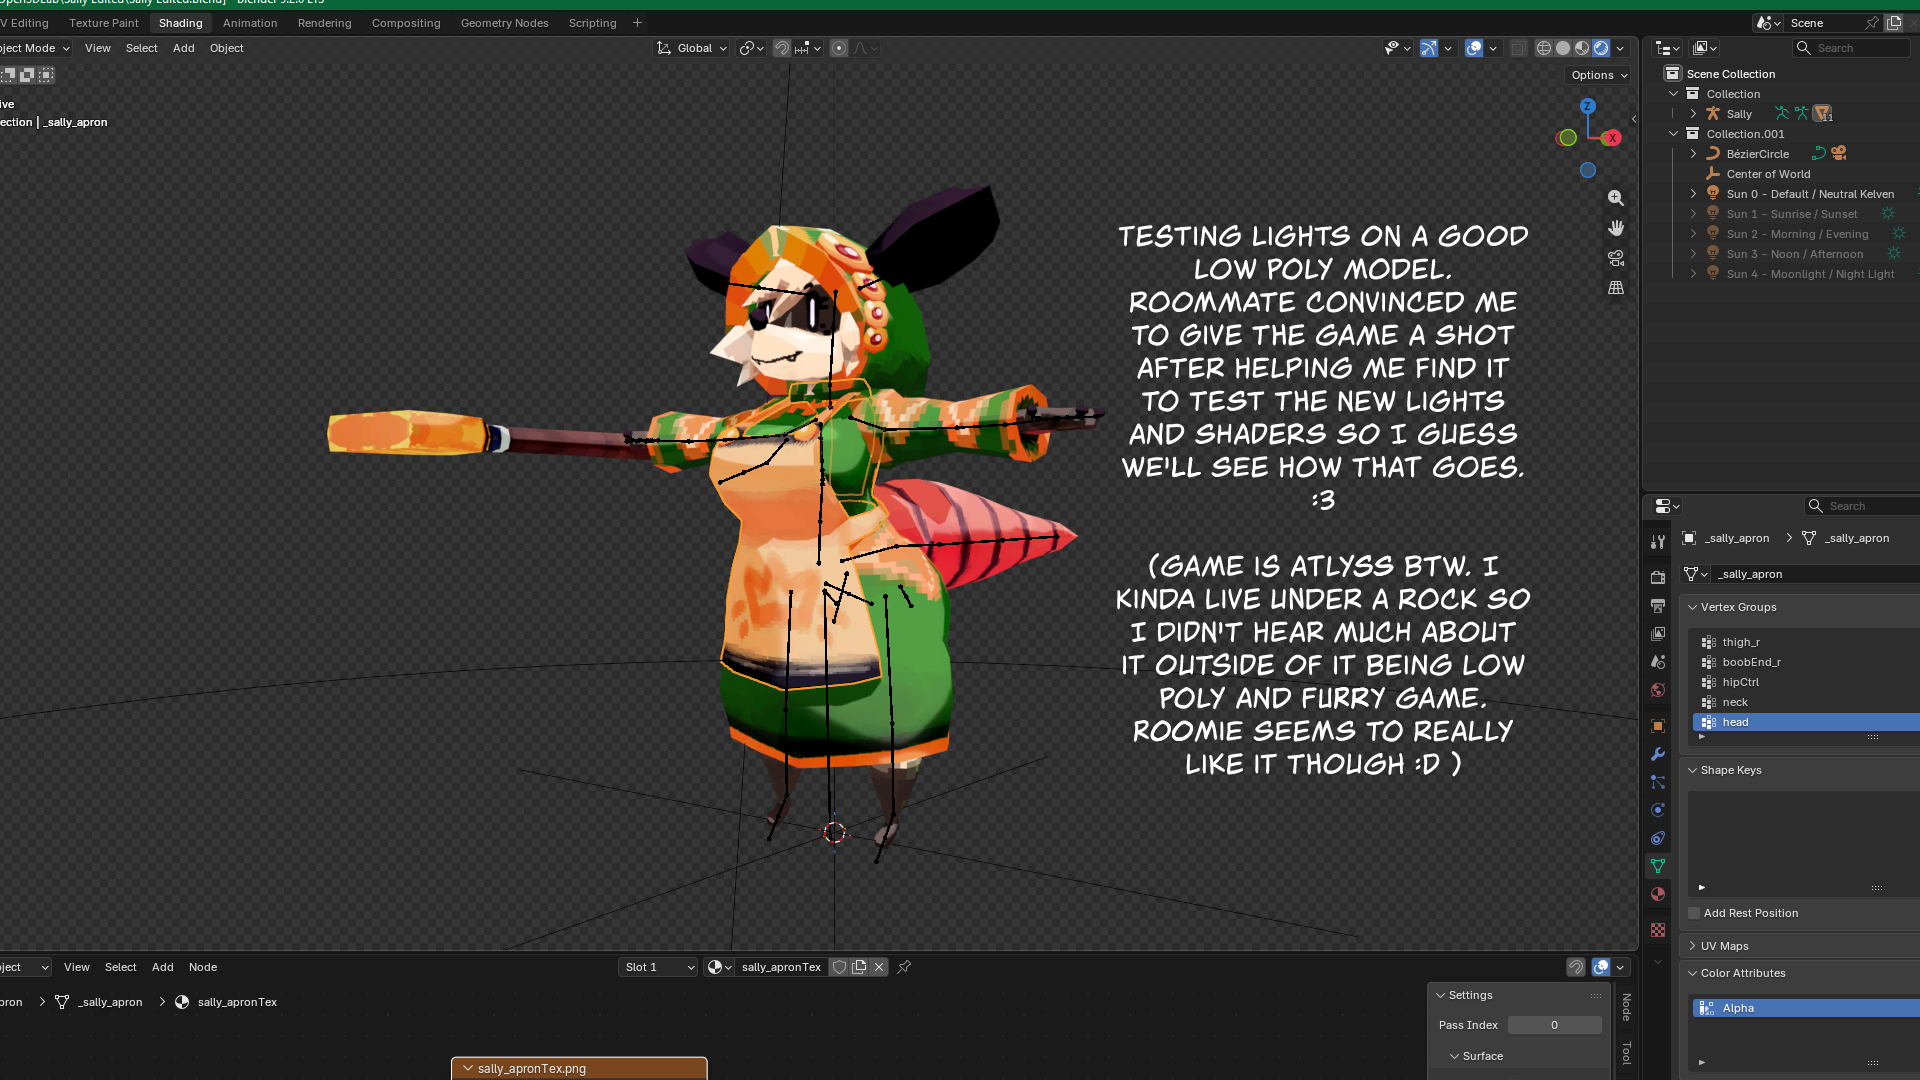1920x1080 pixels.
Task: Open the node editor Node menu
Action: point(203,967)
